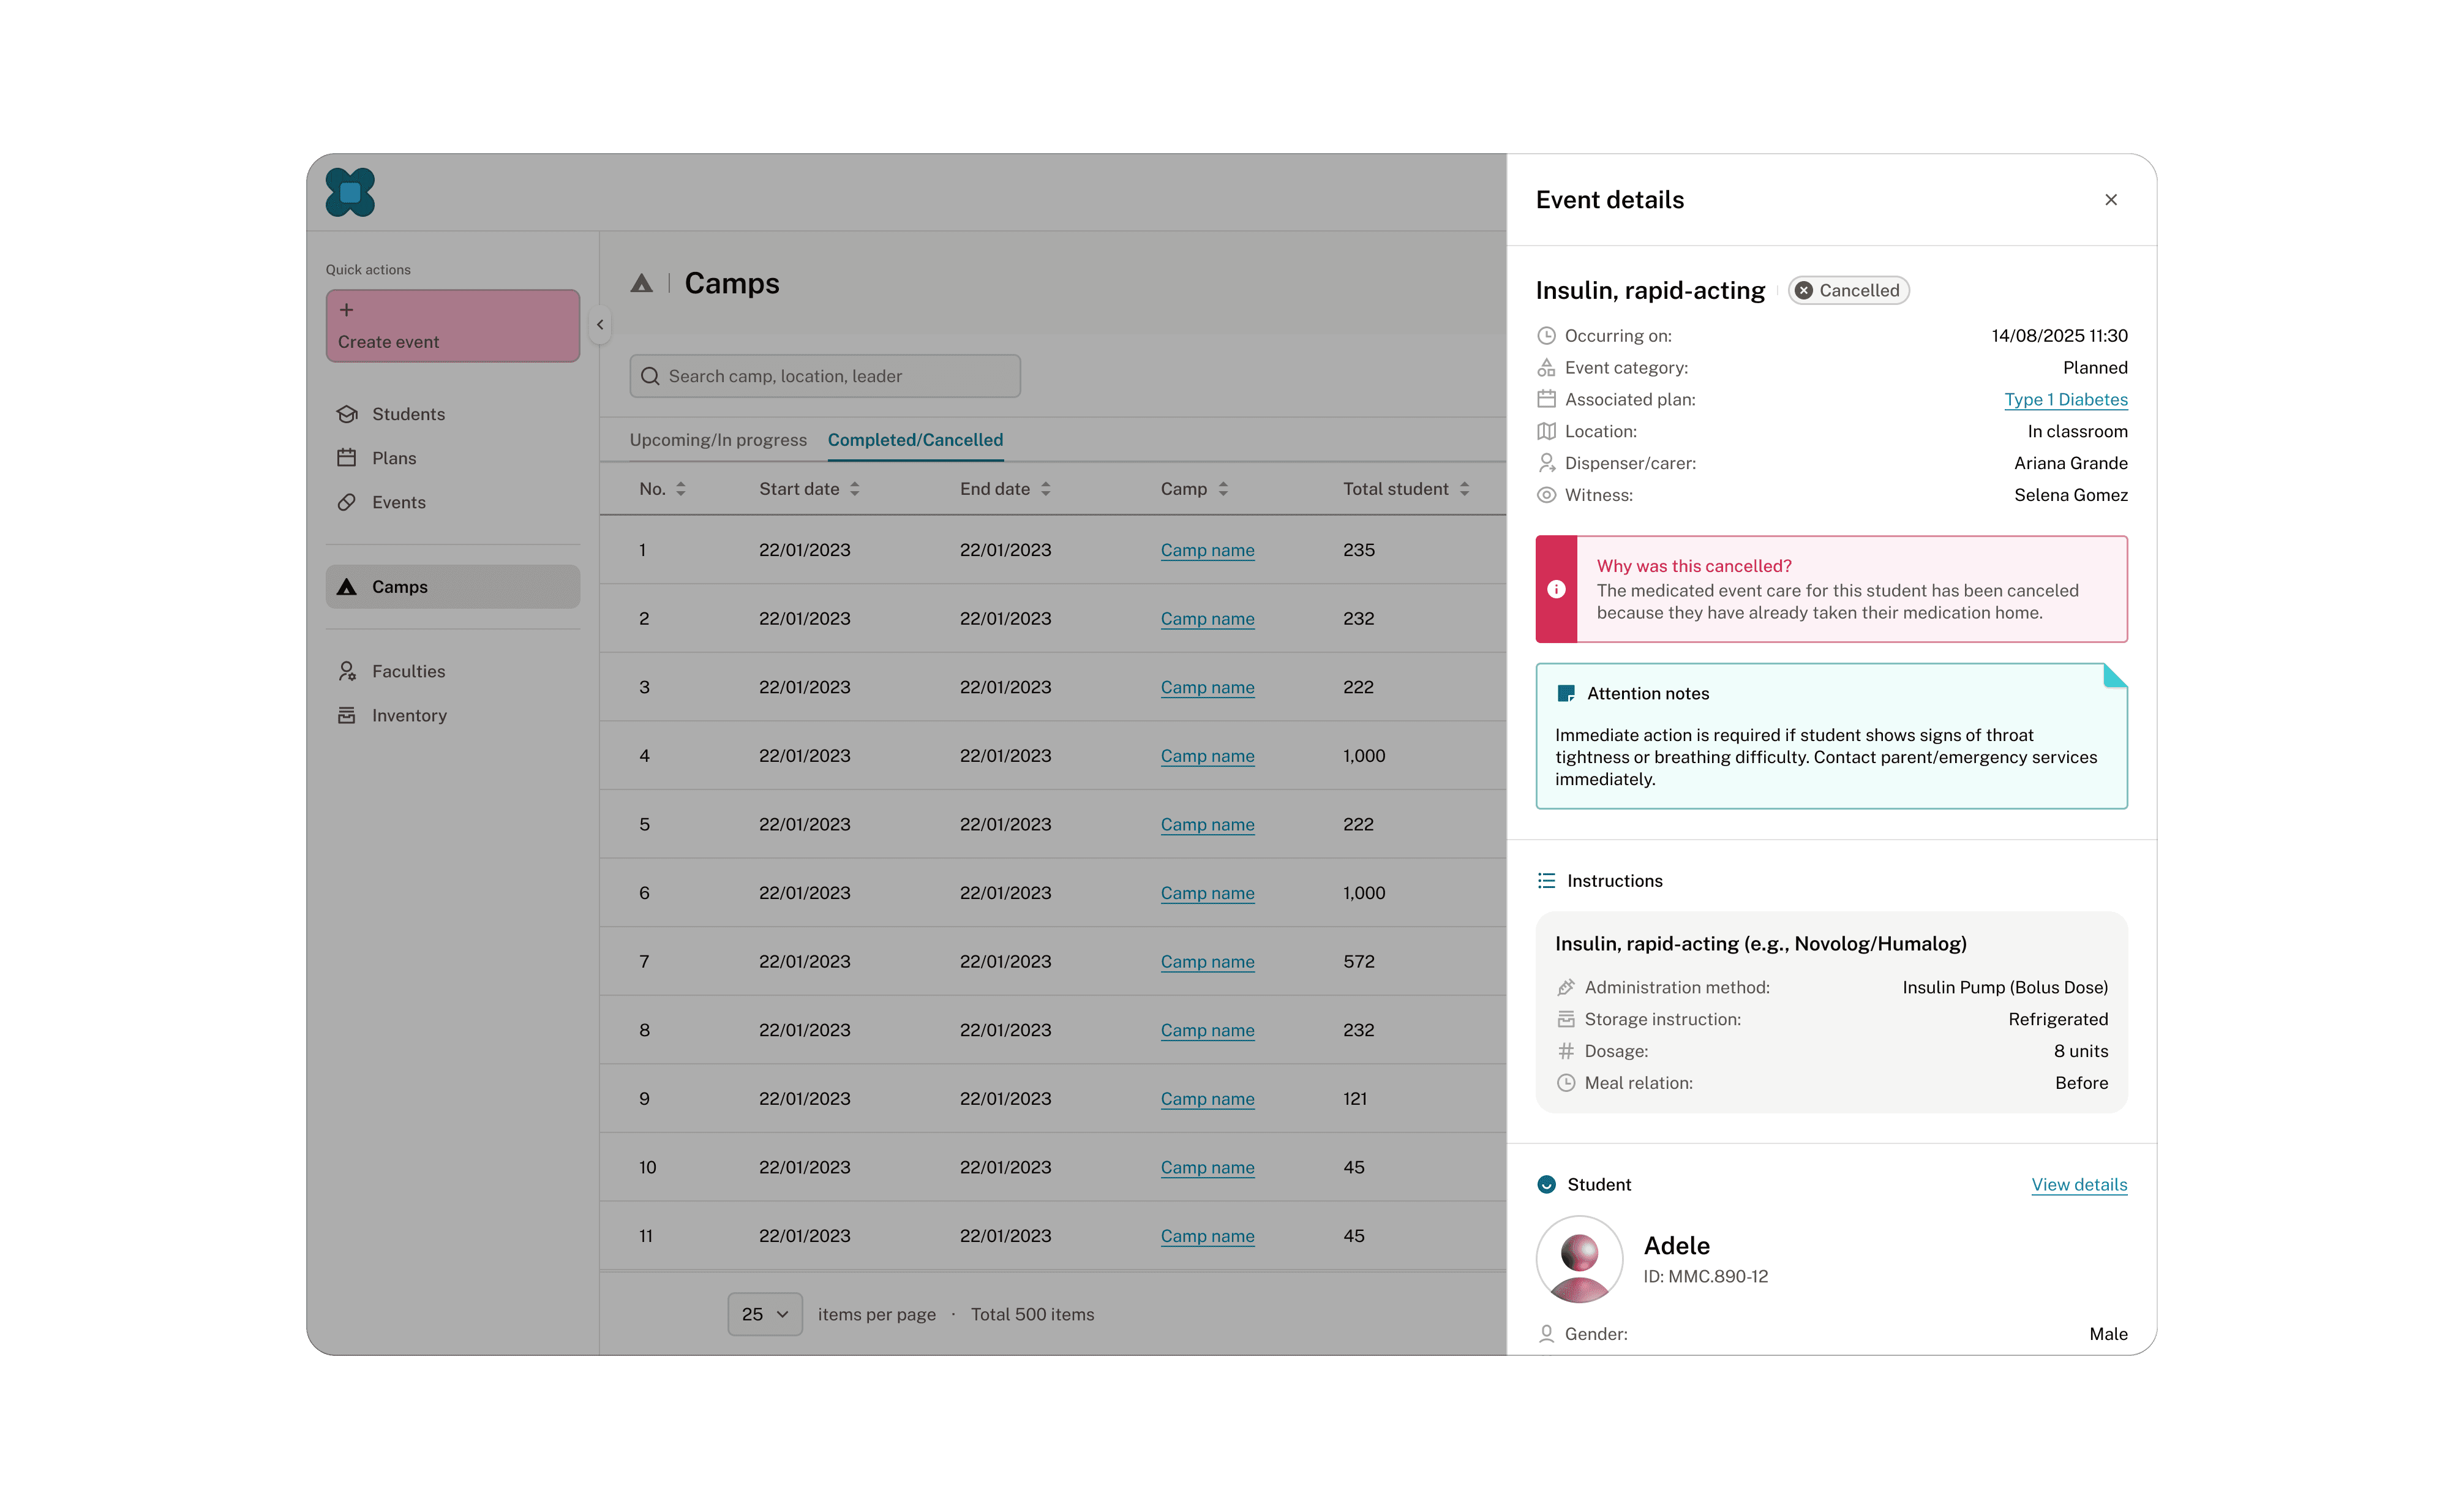Select the Completed/Cancelled tab
Viewport: 2464px width, 1509px height.
point(915,440)
